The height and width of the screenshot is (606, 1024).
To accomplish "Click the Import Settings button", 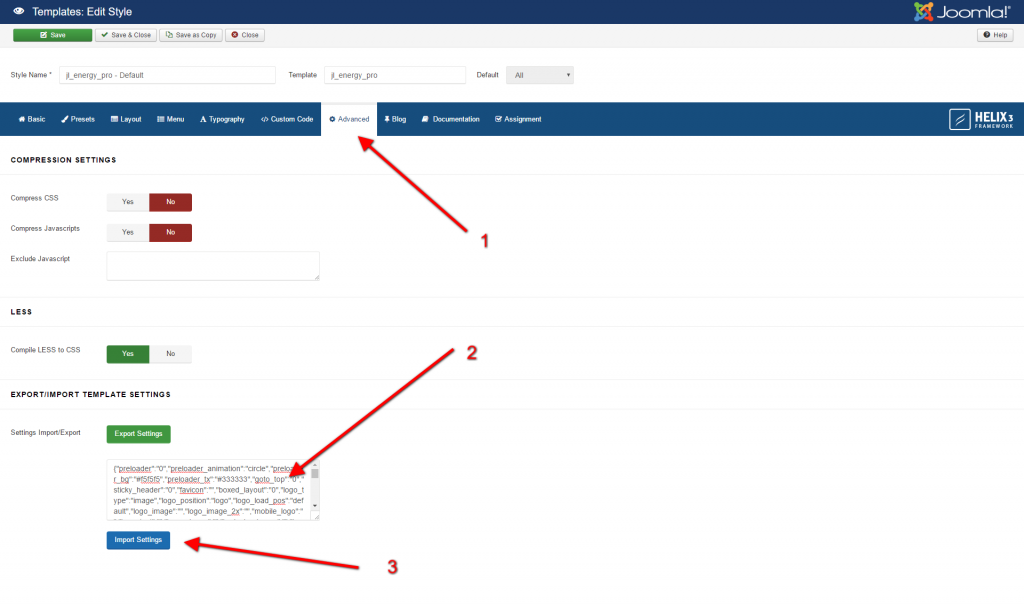I will coord(138,539).
